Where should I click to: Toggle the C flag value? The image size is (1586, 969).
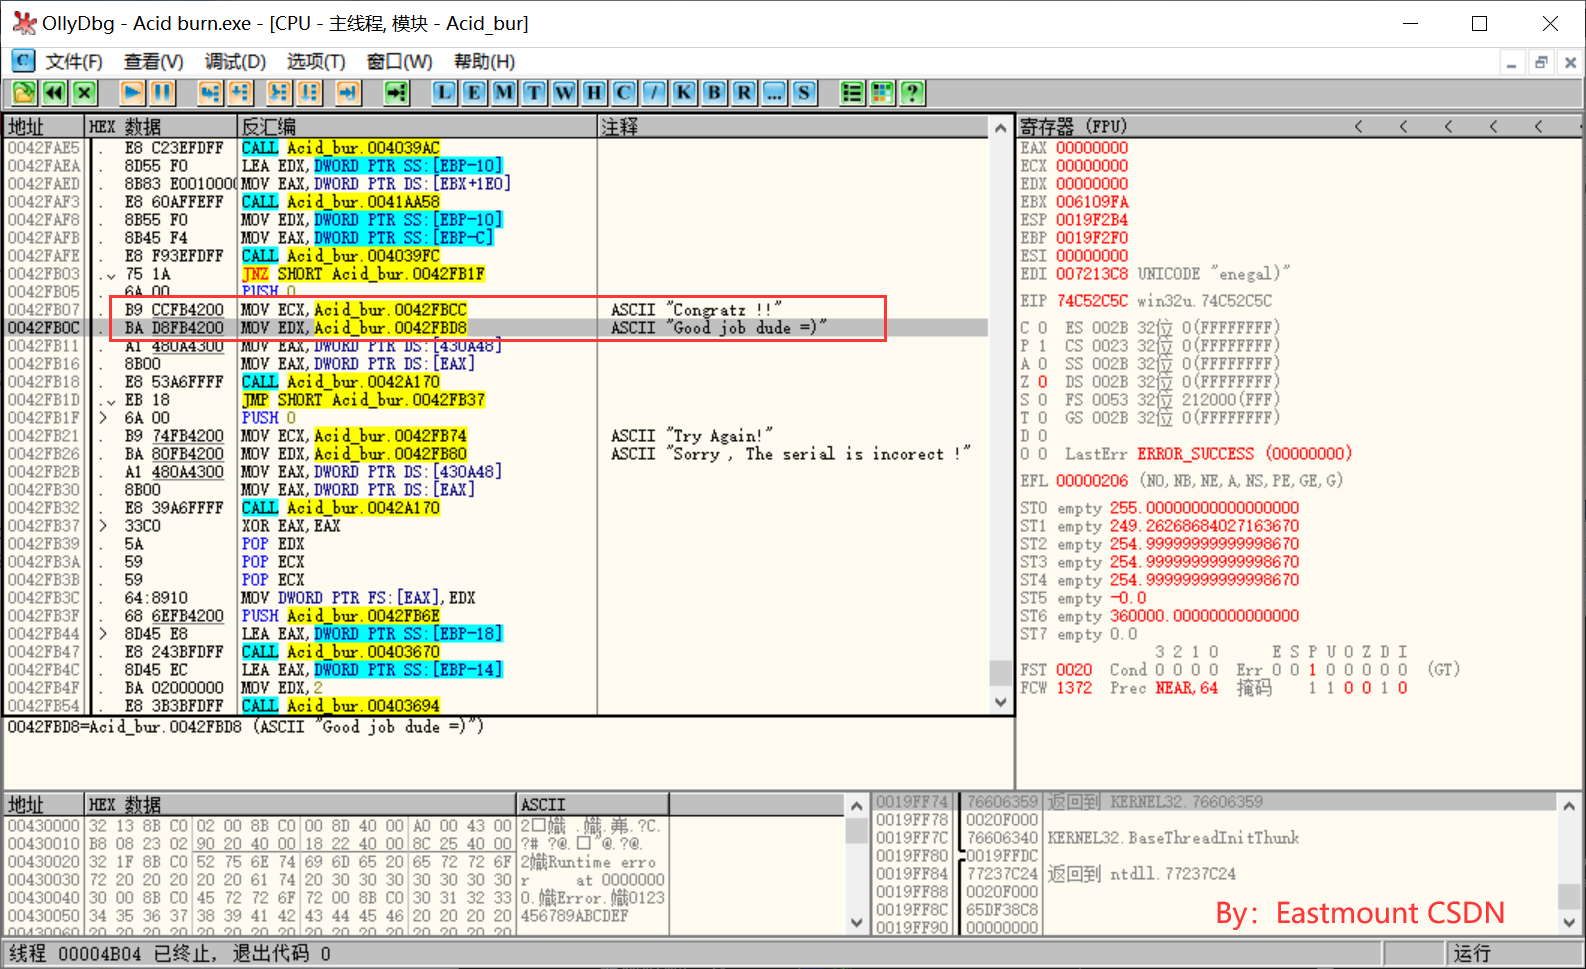pos(1042,328)
